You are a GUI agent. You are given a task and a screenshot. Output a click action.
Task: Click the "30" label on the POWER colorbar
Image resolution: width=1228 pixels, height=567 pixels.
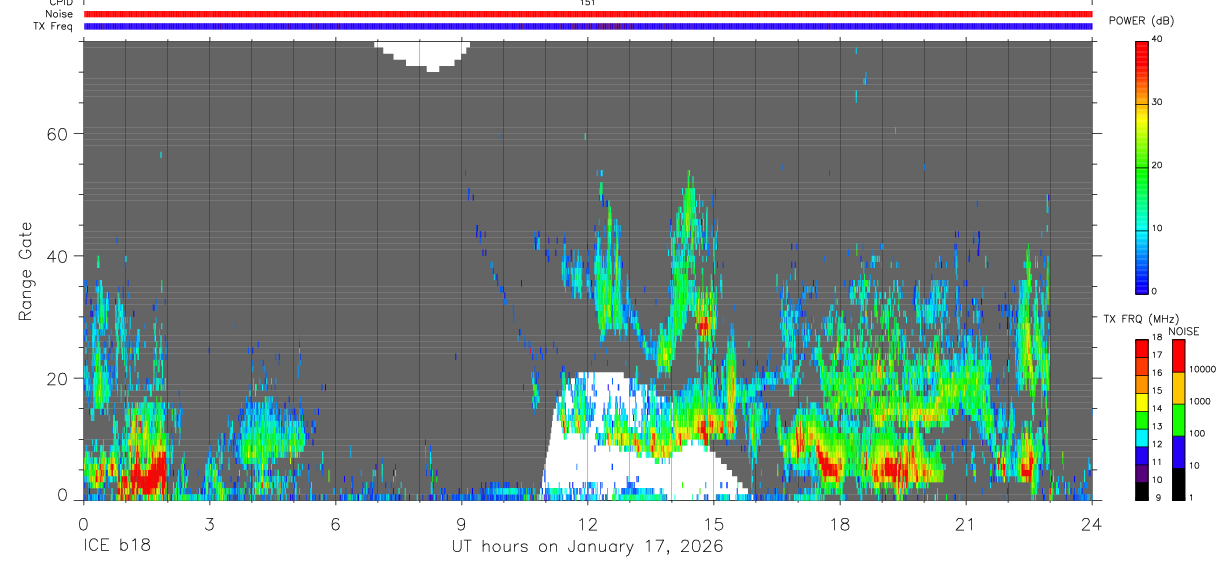pyautogui.click(x=1158, y=102)
